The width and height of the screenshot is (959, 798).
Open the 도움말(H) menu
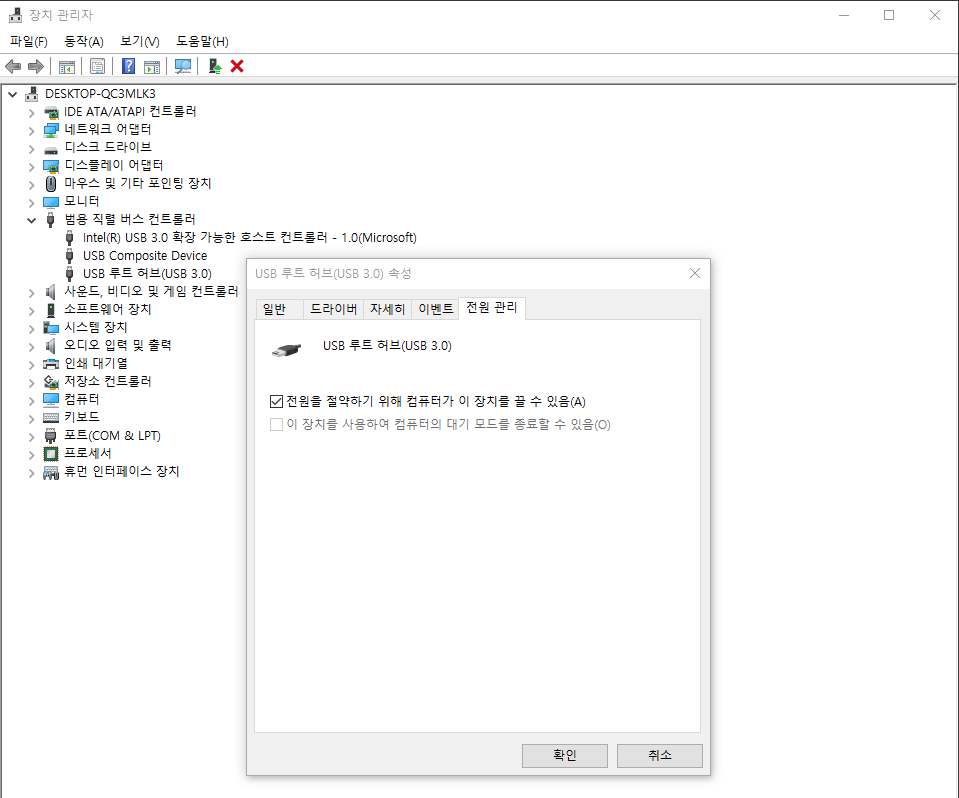(202, 42)
